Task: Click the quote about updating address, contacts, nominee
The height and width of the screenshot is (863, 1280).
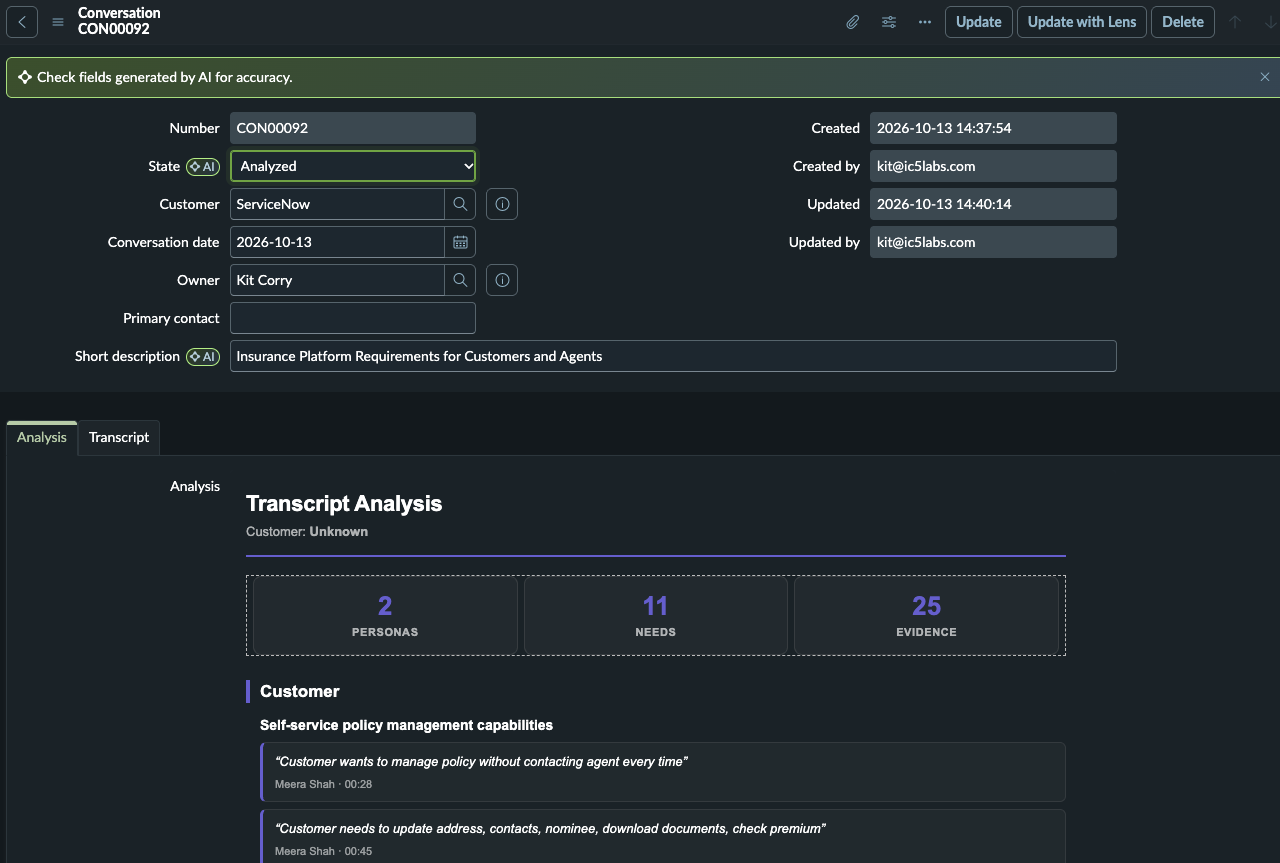Action: 550,829
